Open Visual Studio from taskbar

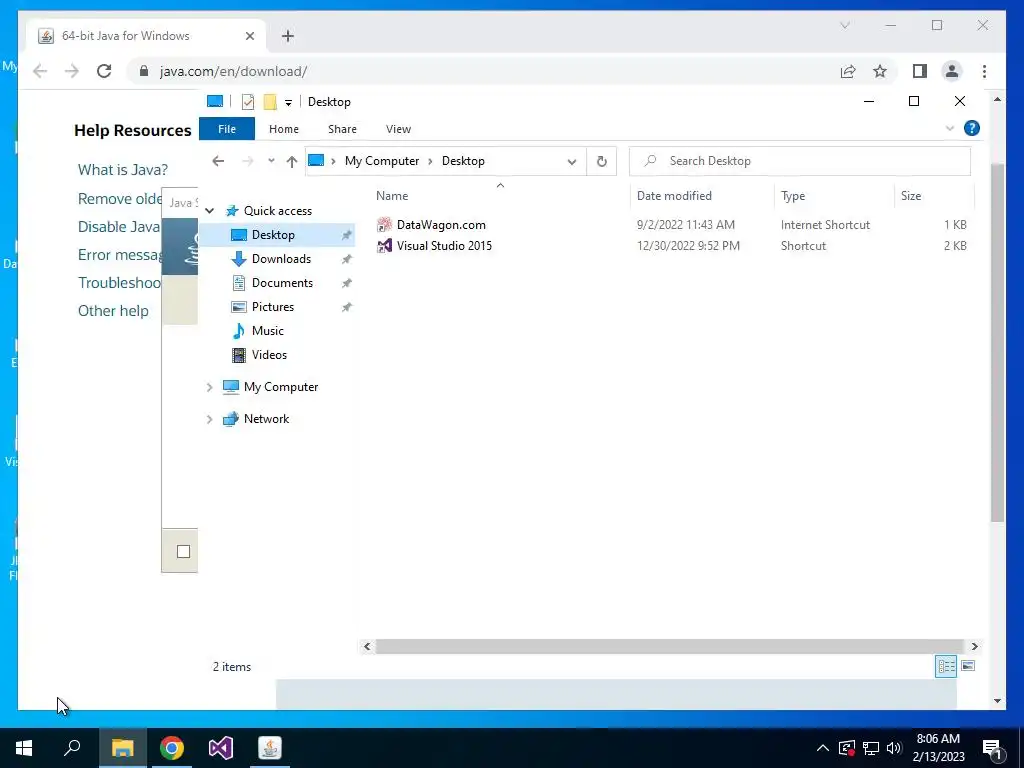coord(221,748)
